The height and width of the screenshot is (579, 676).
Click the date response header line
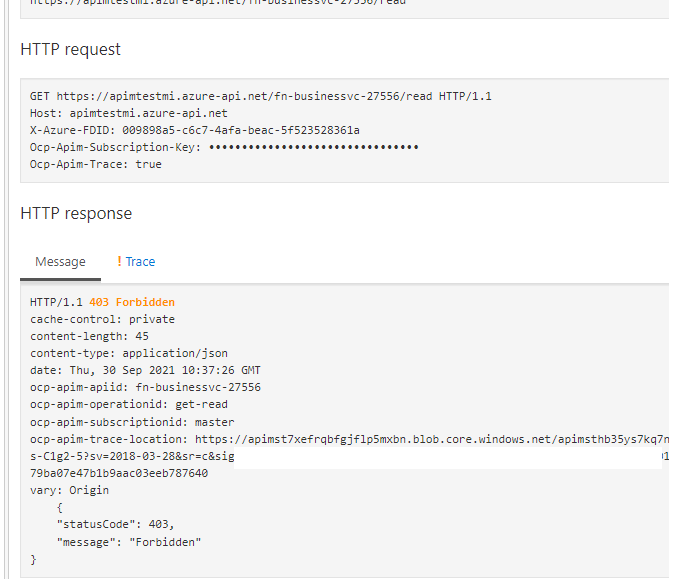[145, 370]
